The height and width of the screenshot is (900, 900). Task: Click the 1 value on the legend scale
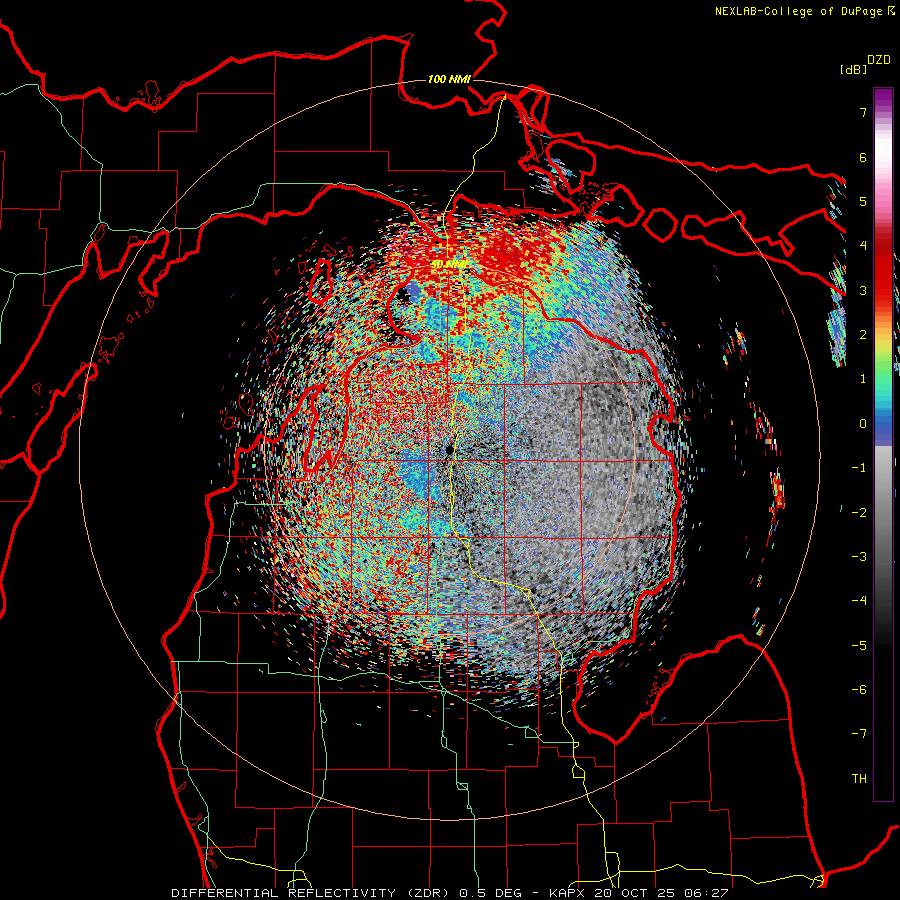click(863, 379)
